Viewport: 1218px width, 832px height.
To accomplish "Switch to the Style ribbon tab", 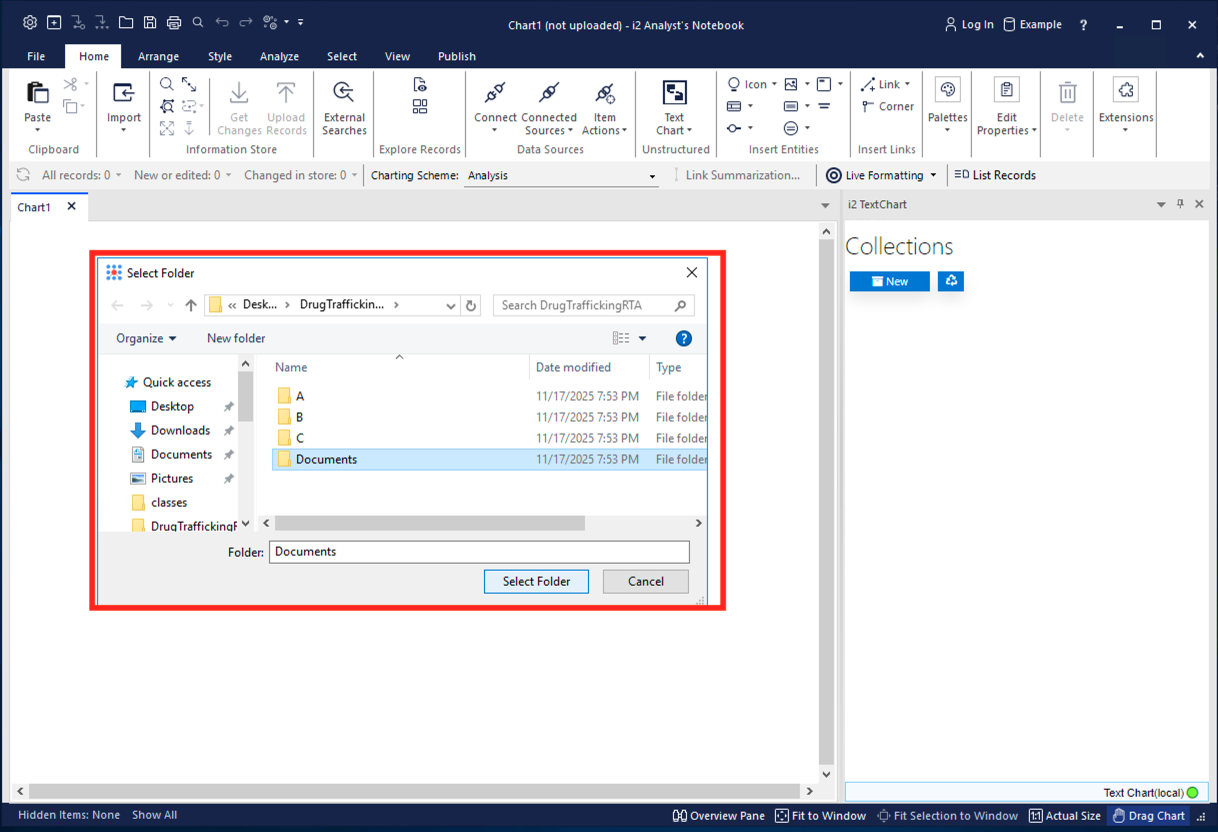I will coord(220,57).
